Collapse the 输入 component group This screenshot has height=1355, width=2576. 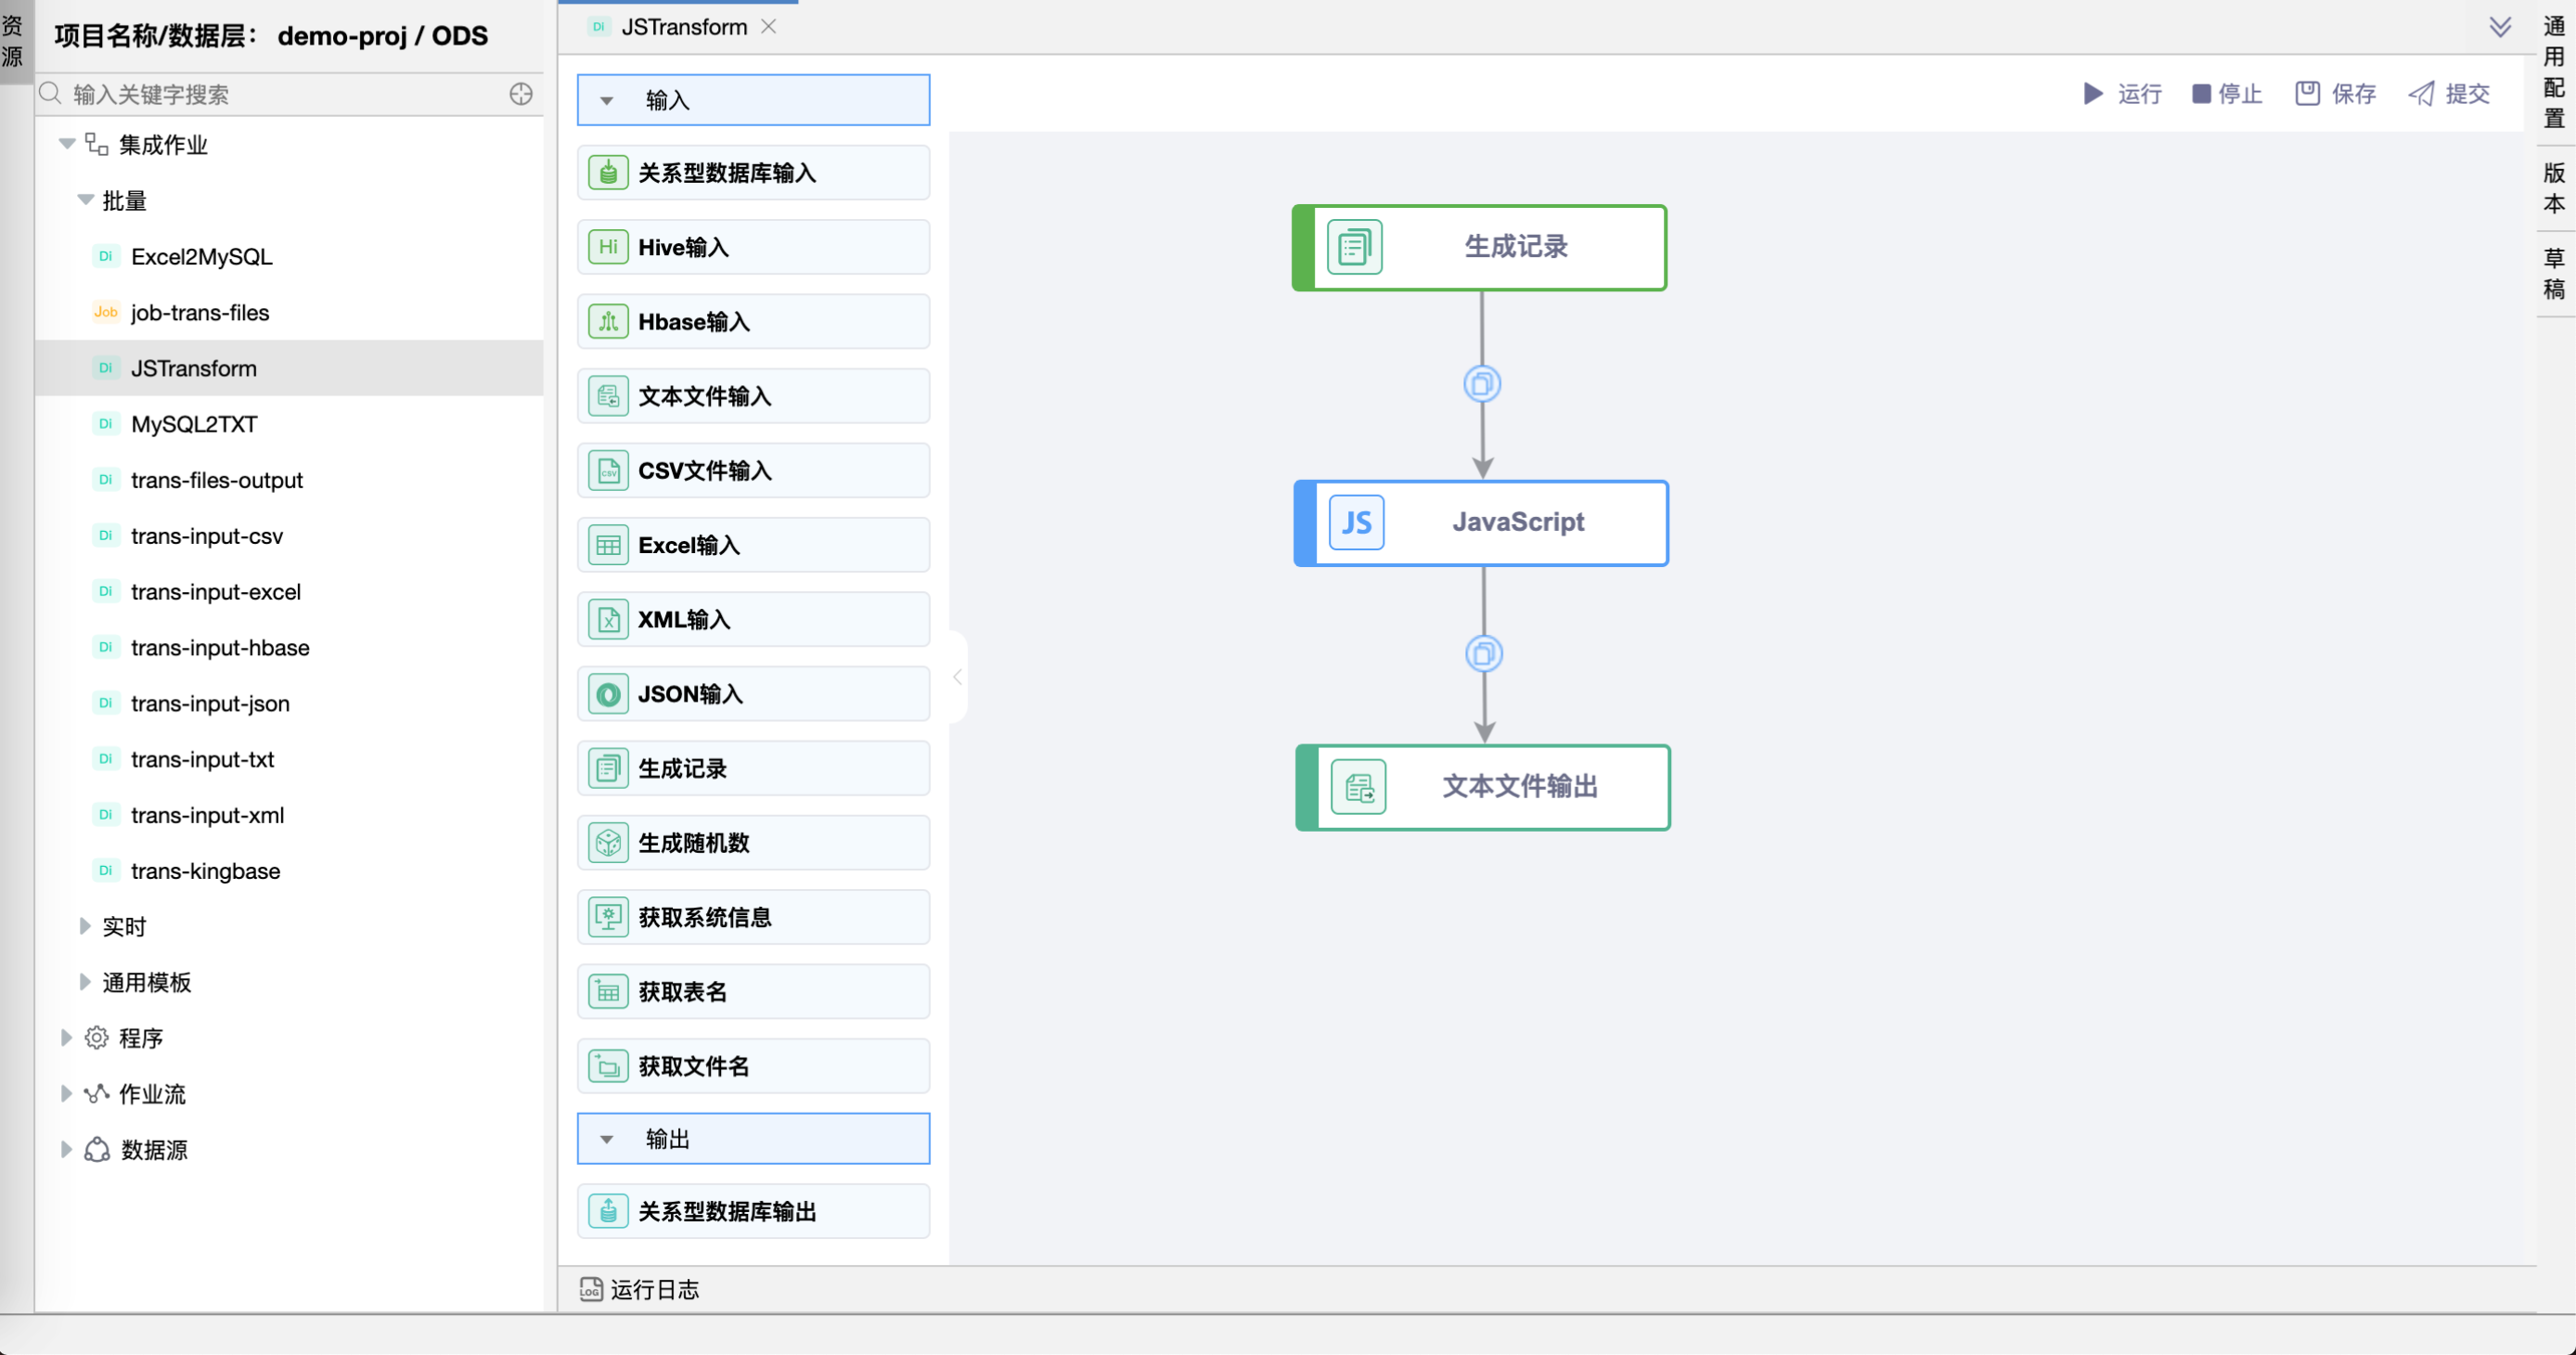607,101
